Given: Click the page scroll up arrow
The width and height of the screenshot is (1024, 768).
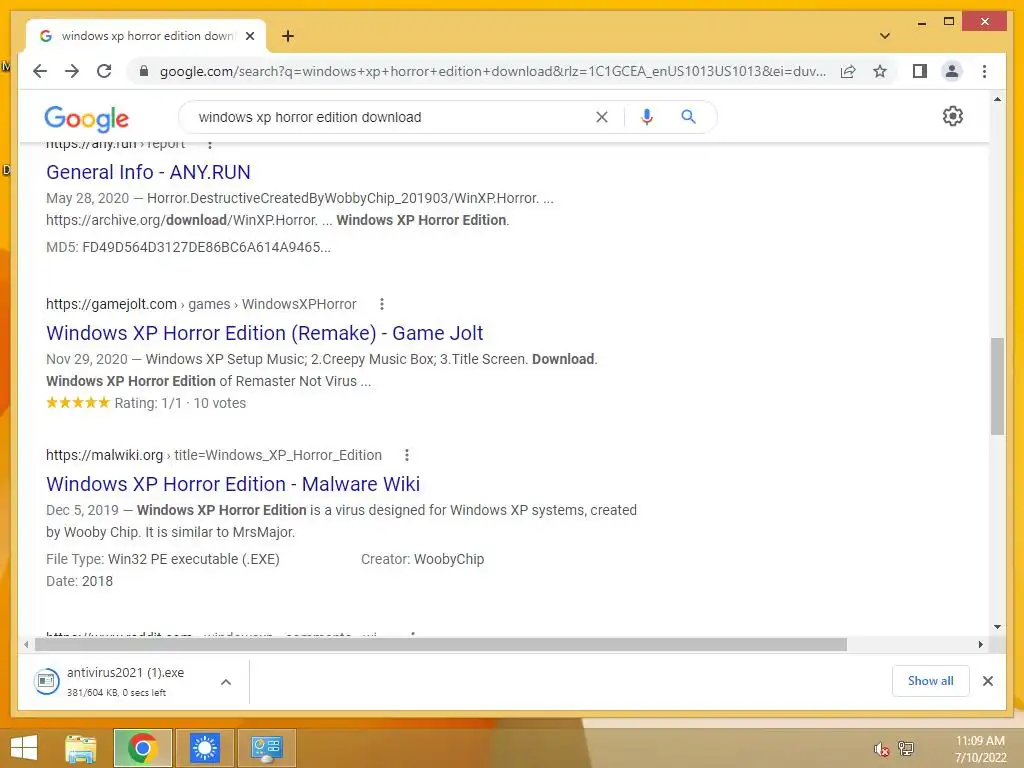Looking at the screenshot, I should click(x=997, y=99).
